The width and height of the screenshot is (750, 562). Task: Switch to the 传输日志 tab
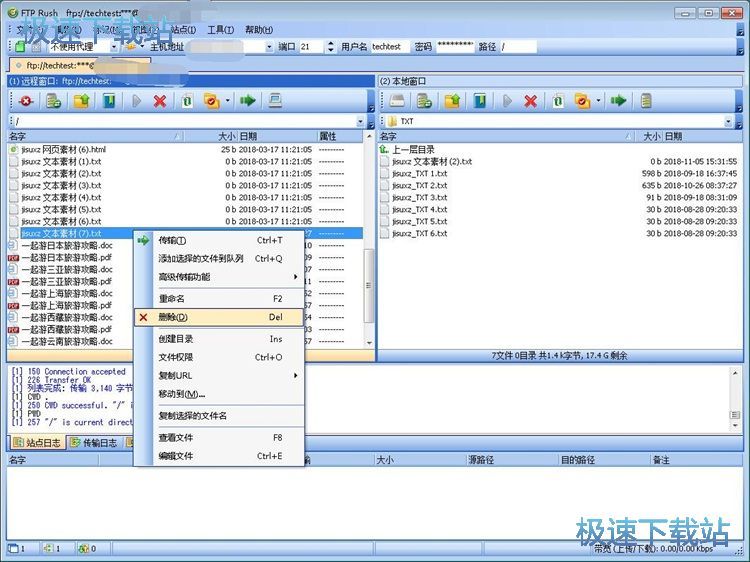click(93, 443)
